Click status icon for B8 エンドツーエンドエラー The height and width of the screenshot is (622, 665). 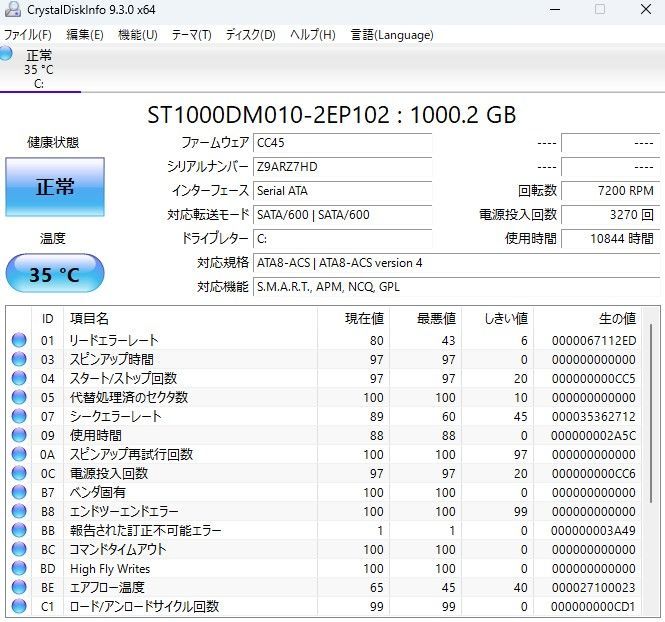coord(19,511)
